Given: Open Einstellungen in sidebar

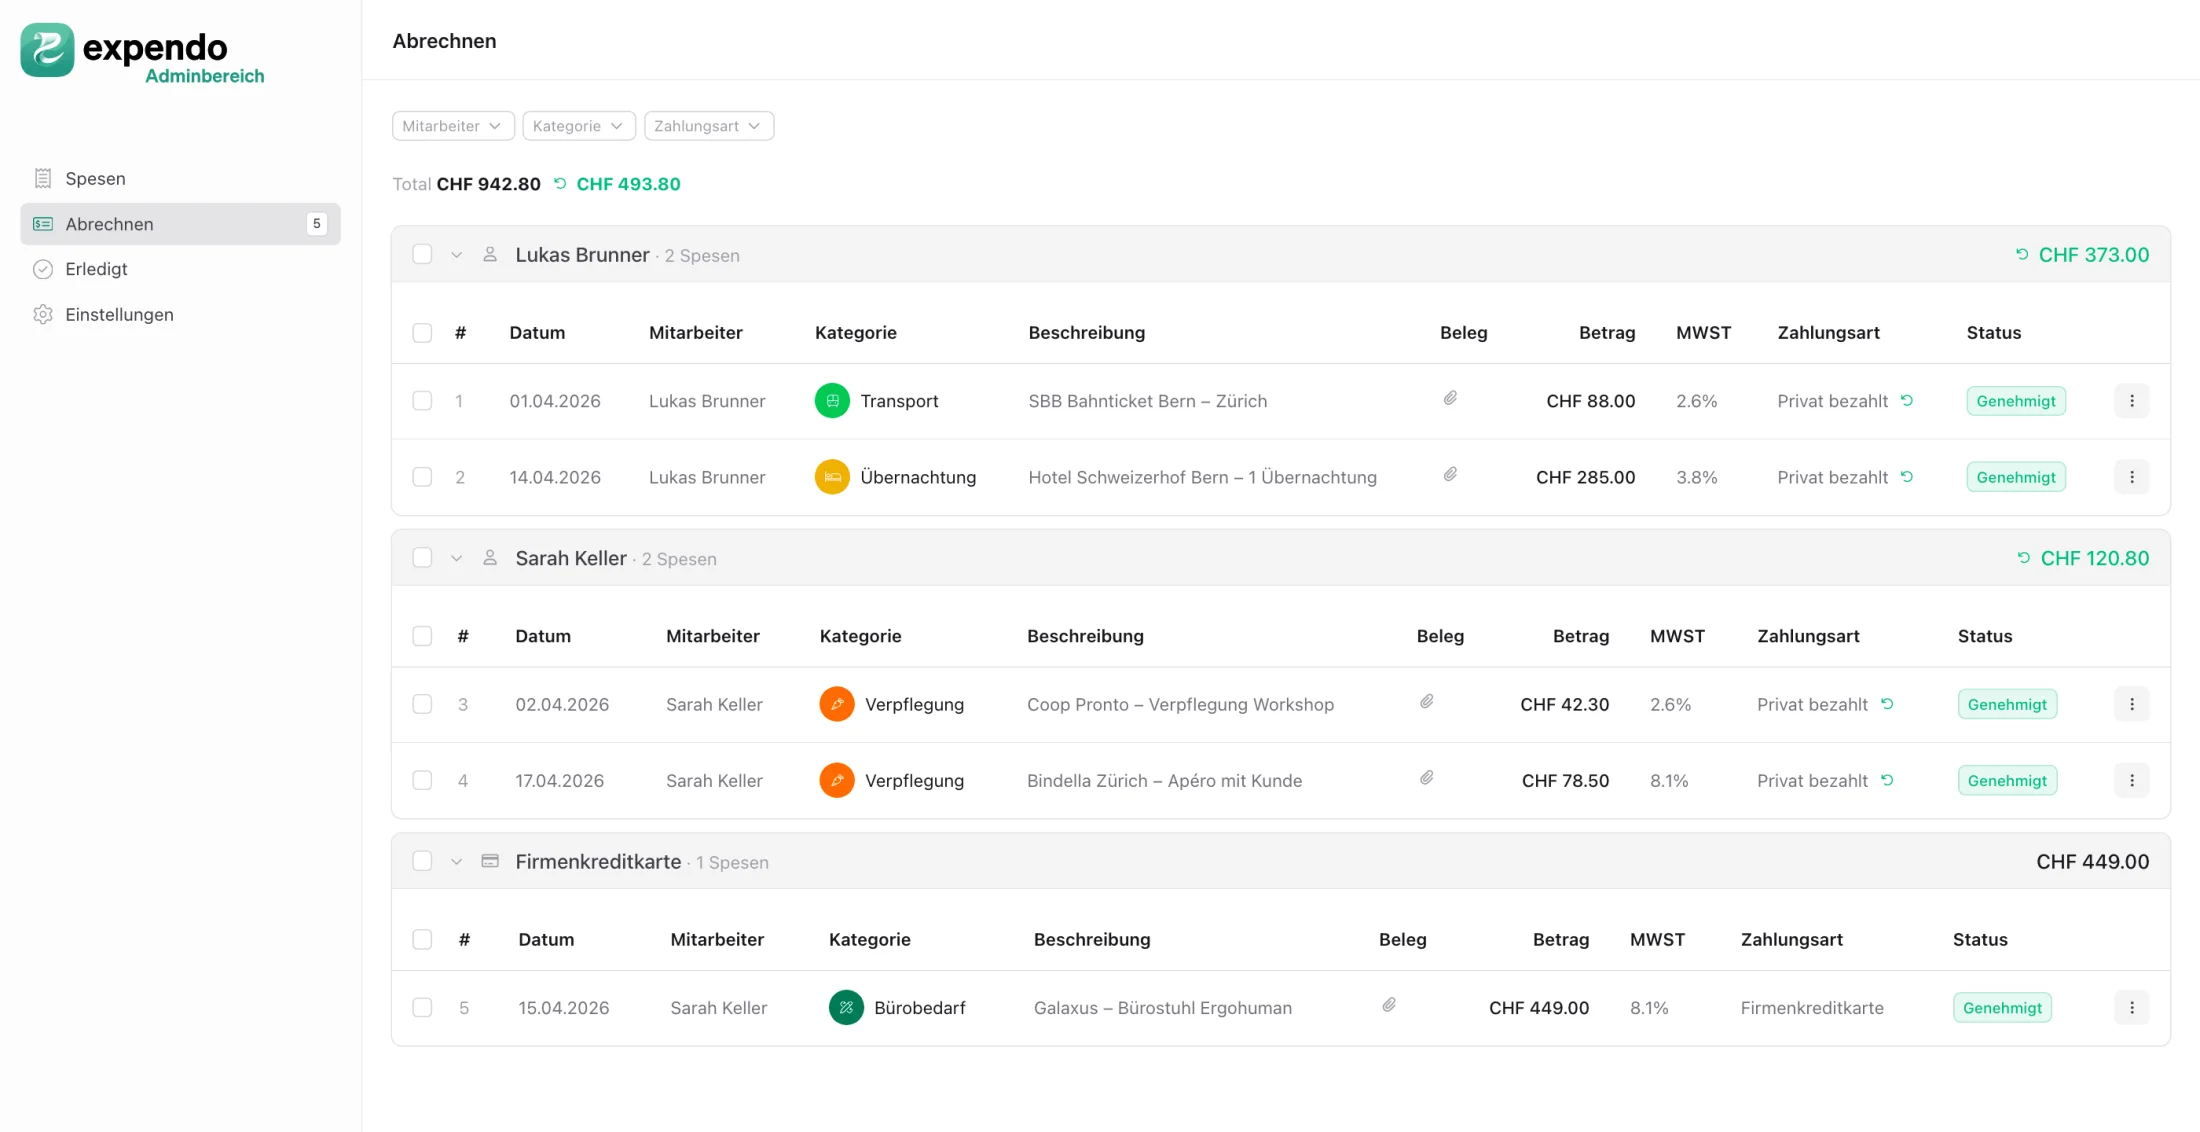Looking at the screenshot, I should coord(180,315).
